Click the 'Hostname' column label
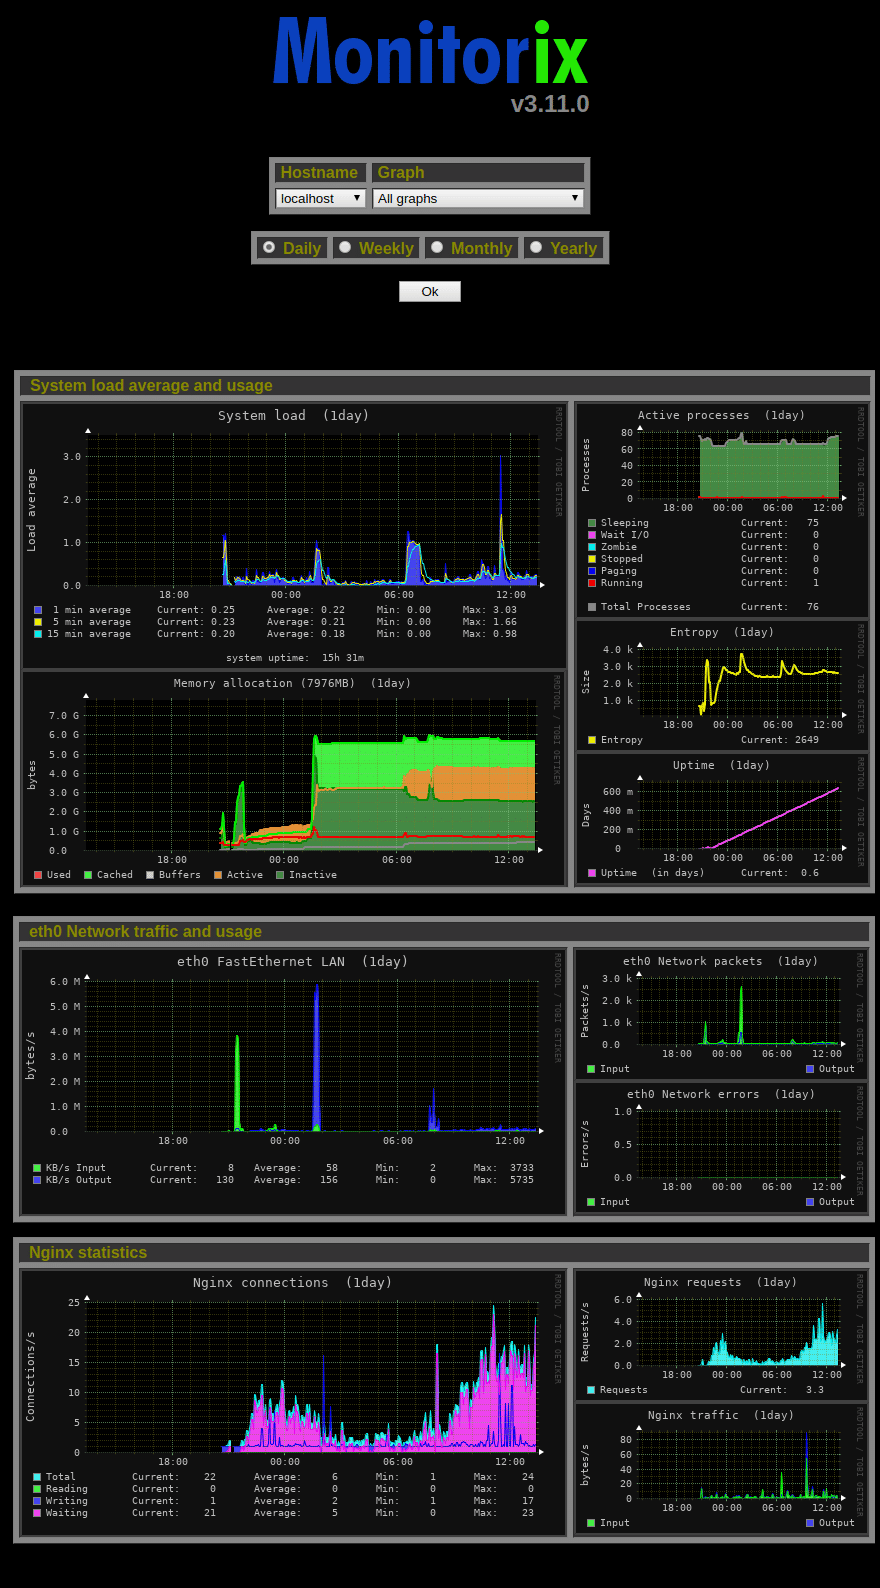880x1588 pixels. (319, 173)
